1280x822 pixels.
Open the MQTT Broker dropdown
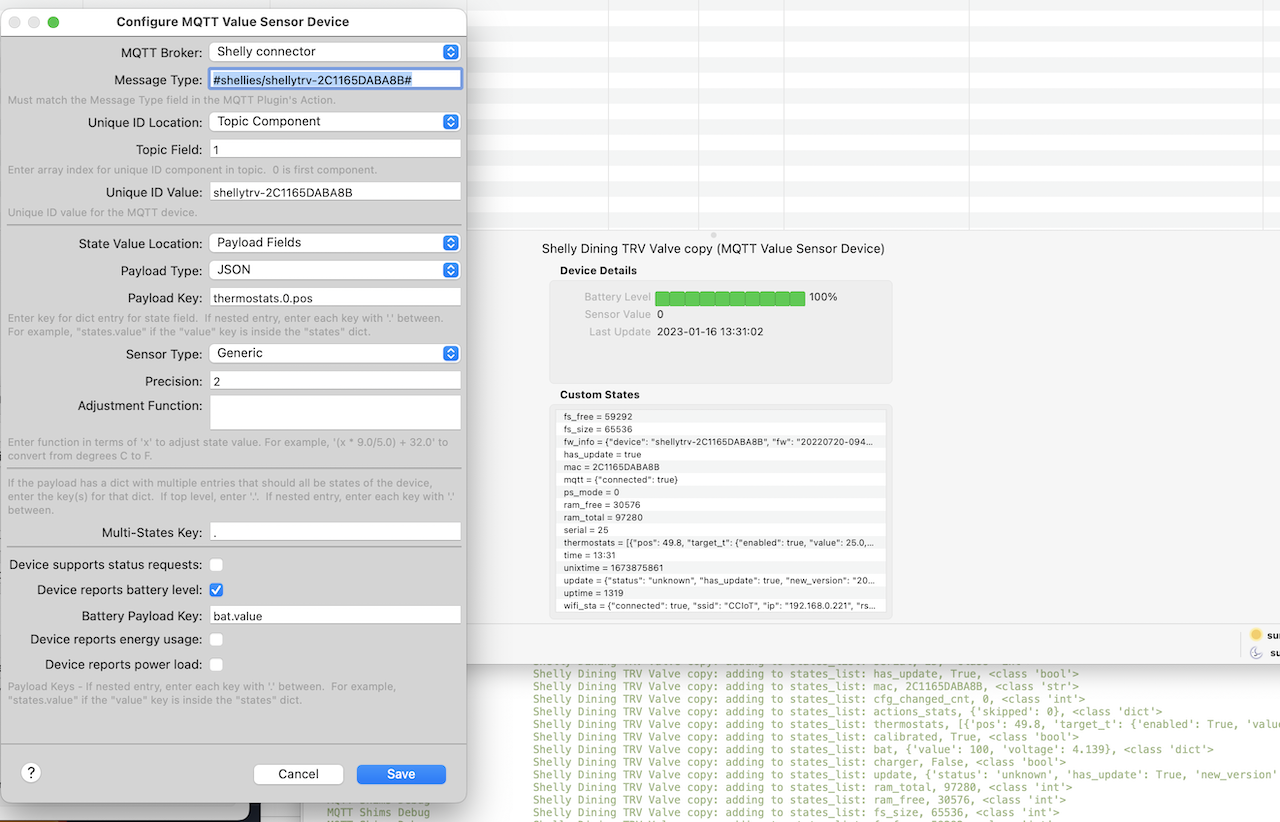click(x=335, y=52)
